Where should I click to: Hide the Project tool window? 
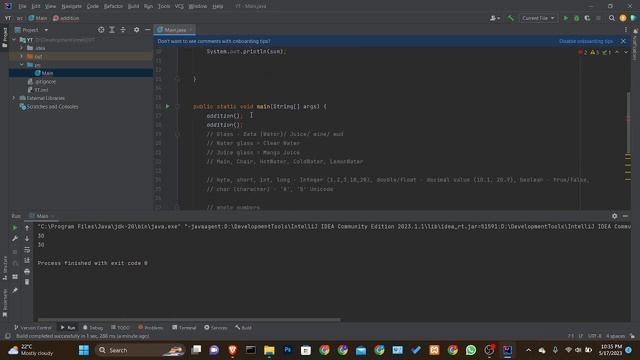click(147, 30)
